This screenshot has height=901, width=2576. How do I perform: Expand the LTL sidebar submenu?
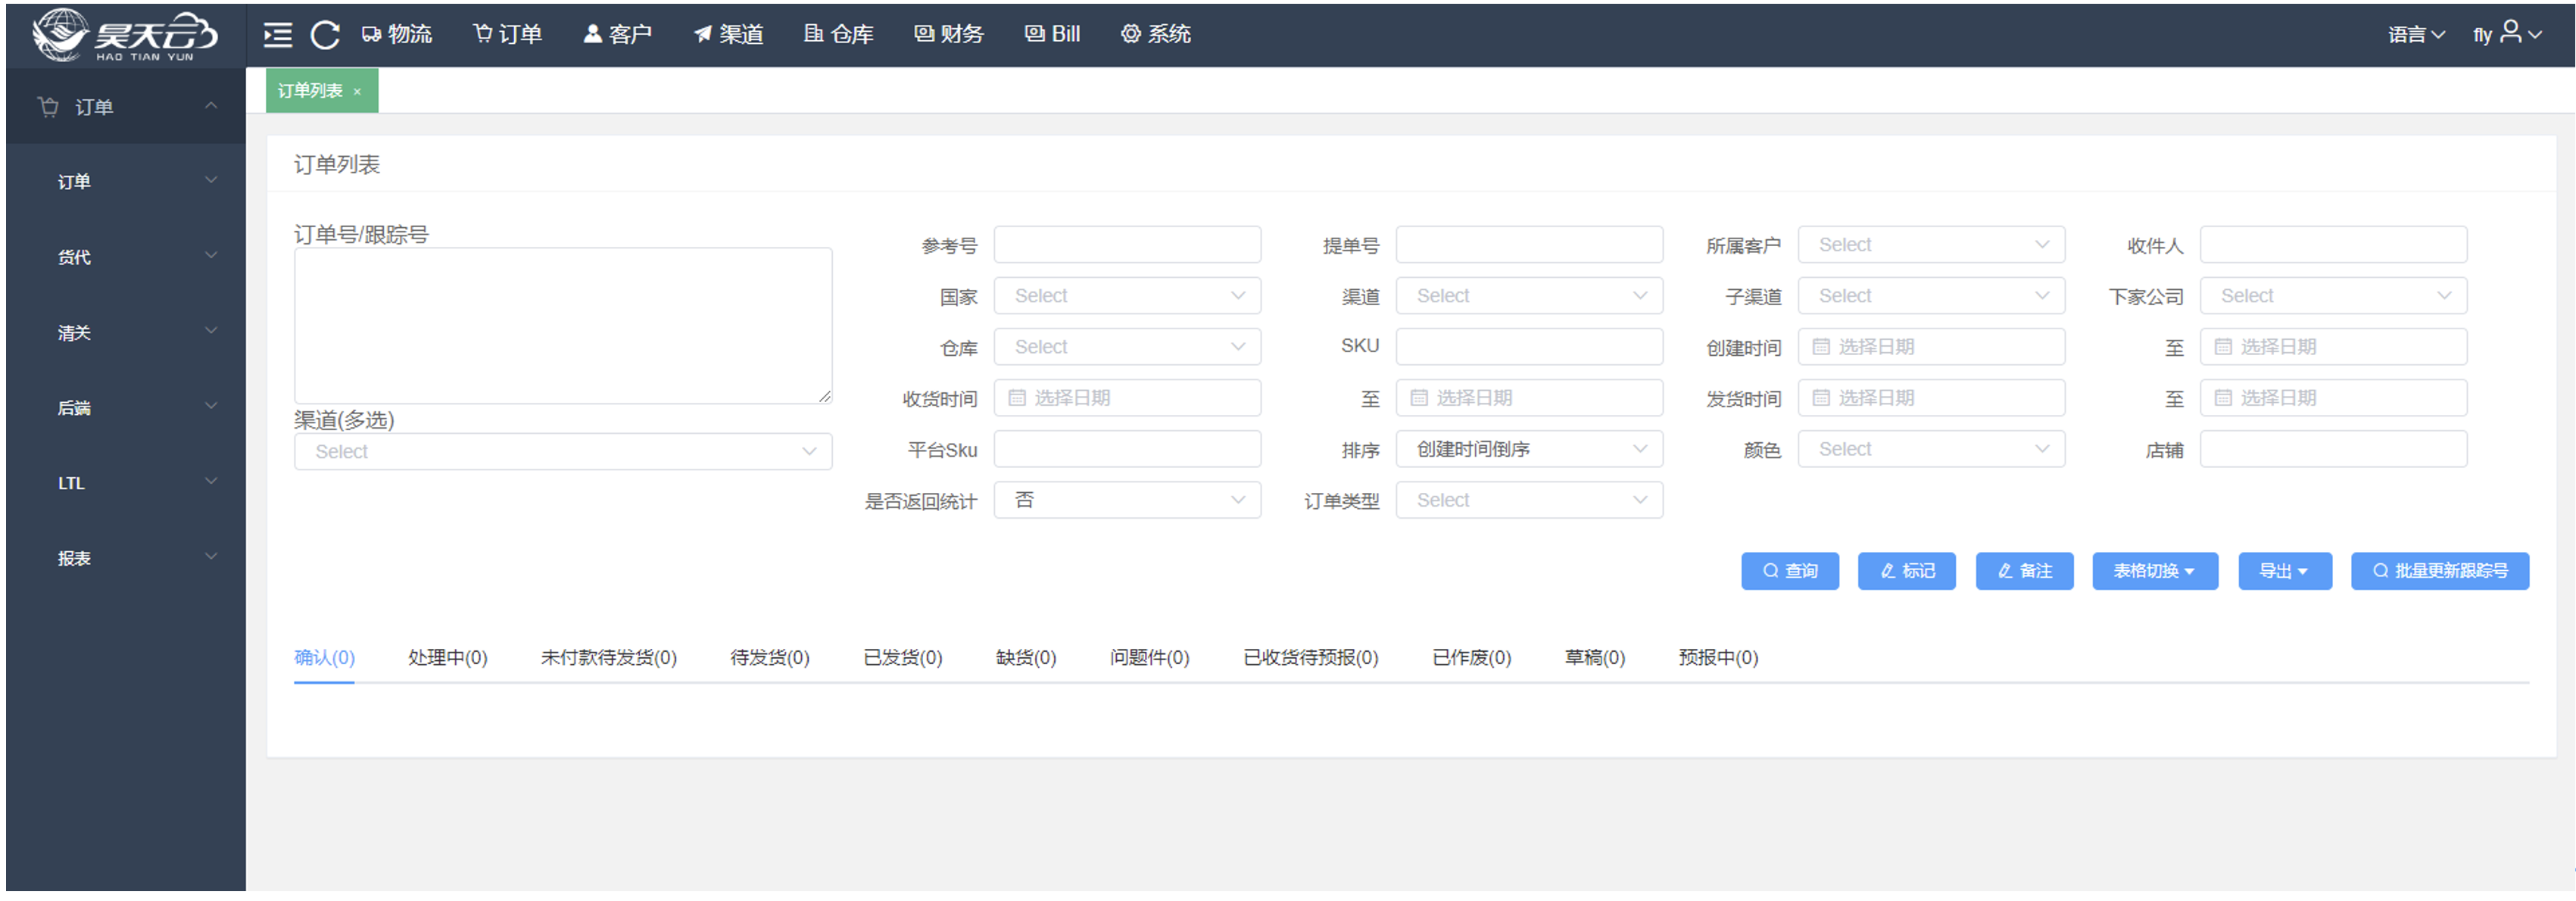pyautogui.click(x=126, y=483)
